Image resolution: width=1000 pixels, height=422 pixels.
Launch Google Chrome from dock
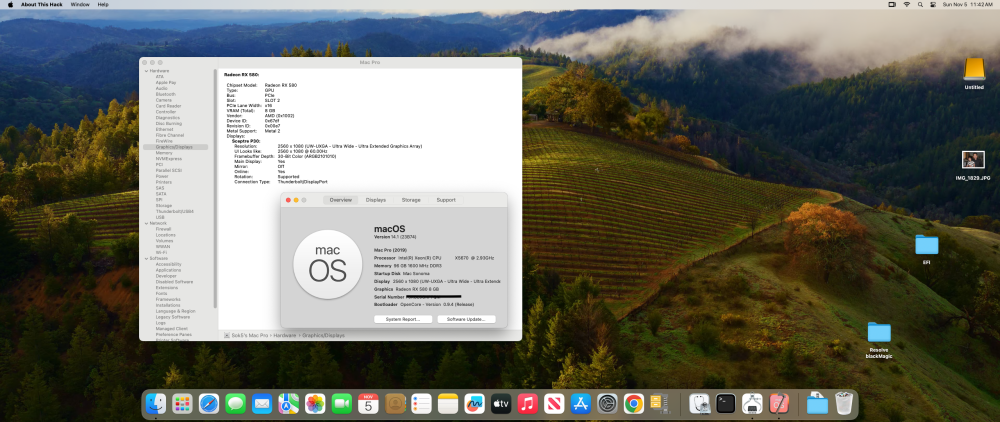[634, 404]
